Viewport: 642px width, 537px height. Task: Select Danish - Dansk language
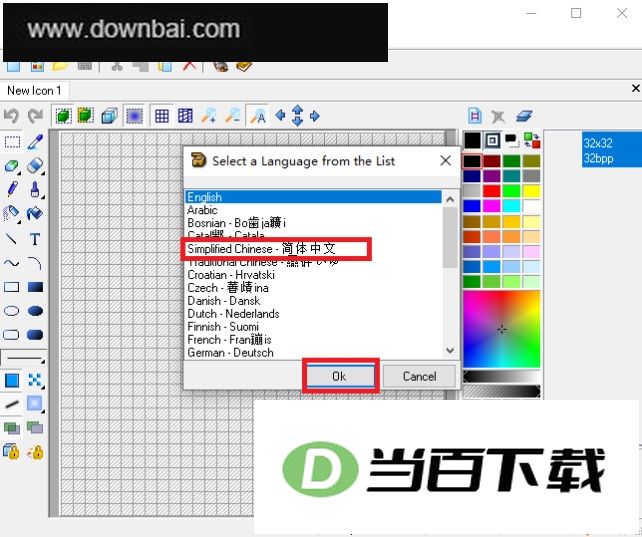(x=313, y=301)
